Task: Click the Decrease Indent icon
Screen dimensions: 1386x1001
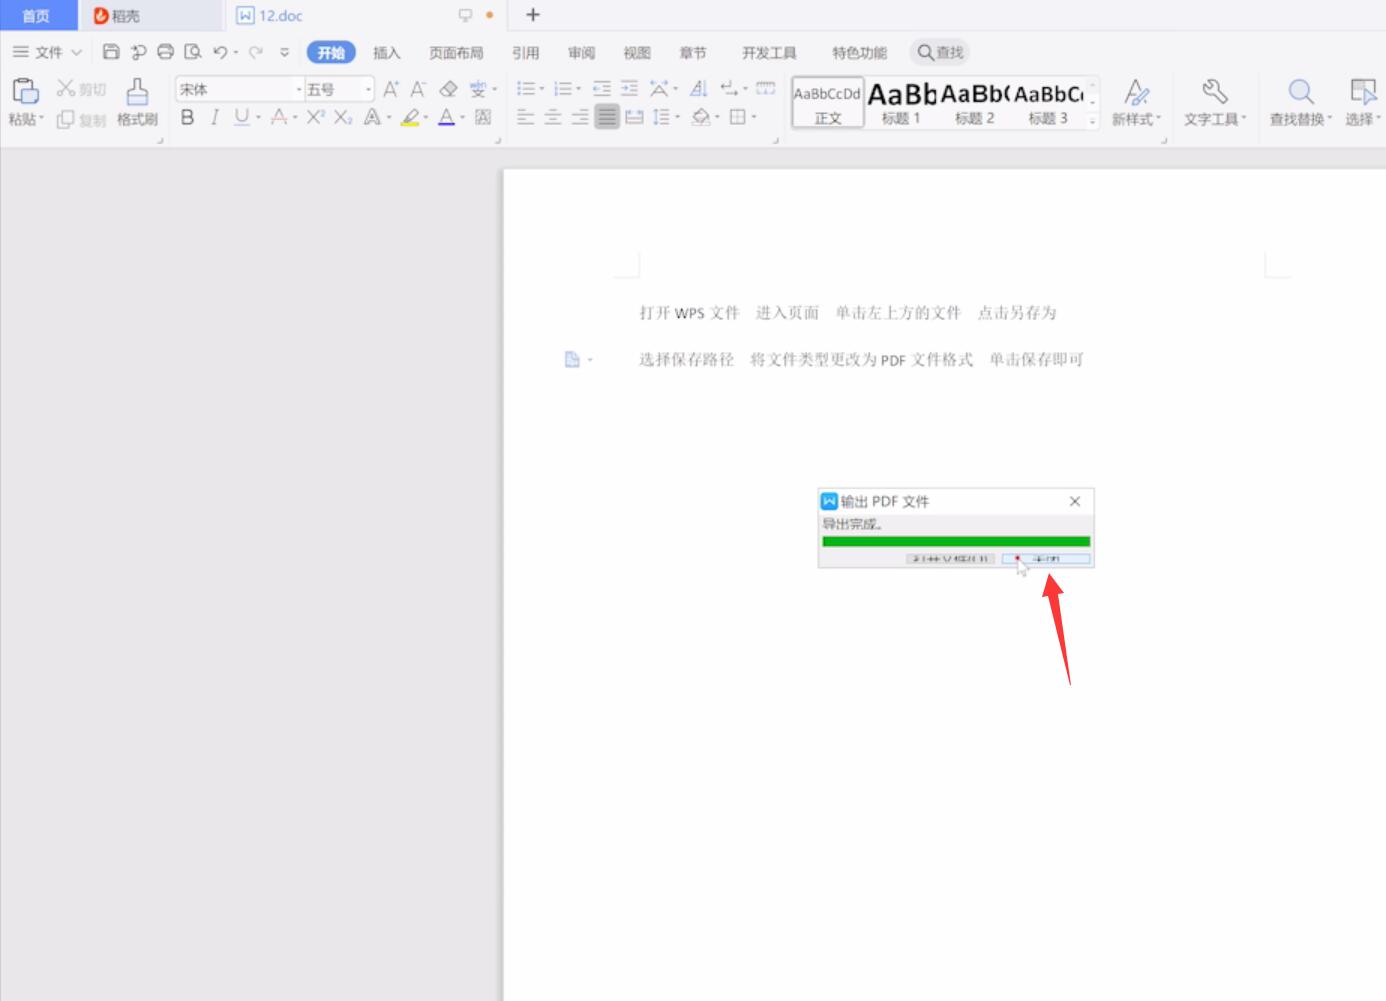Action: [601, 89]
